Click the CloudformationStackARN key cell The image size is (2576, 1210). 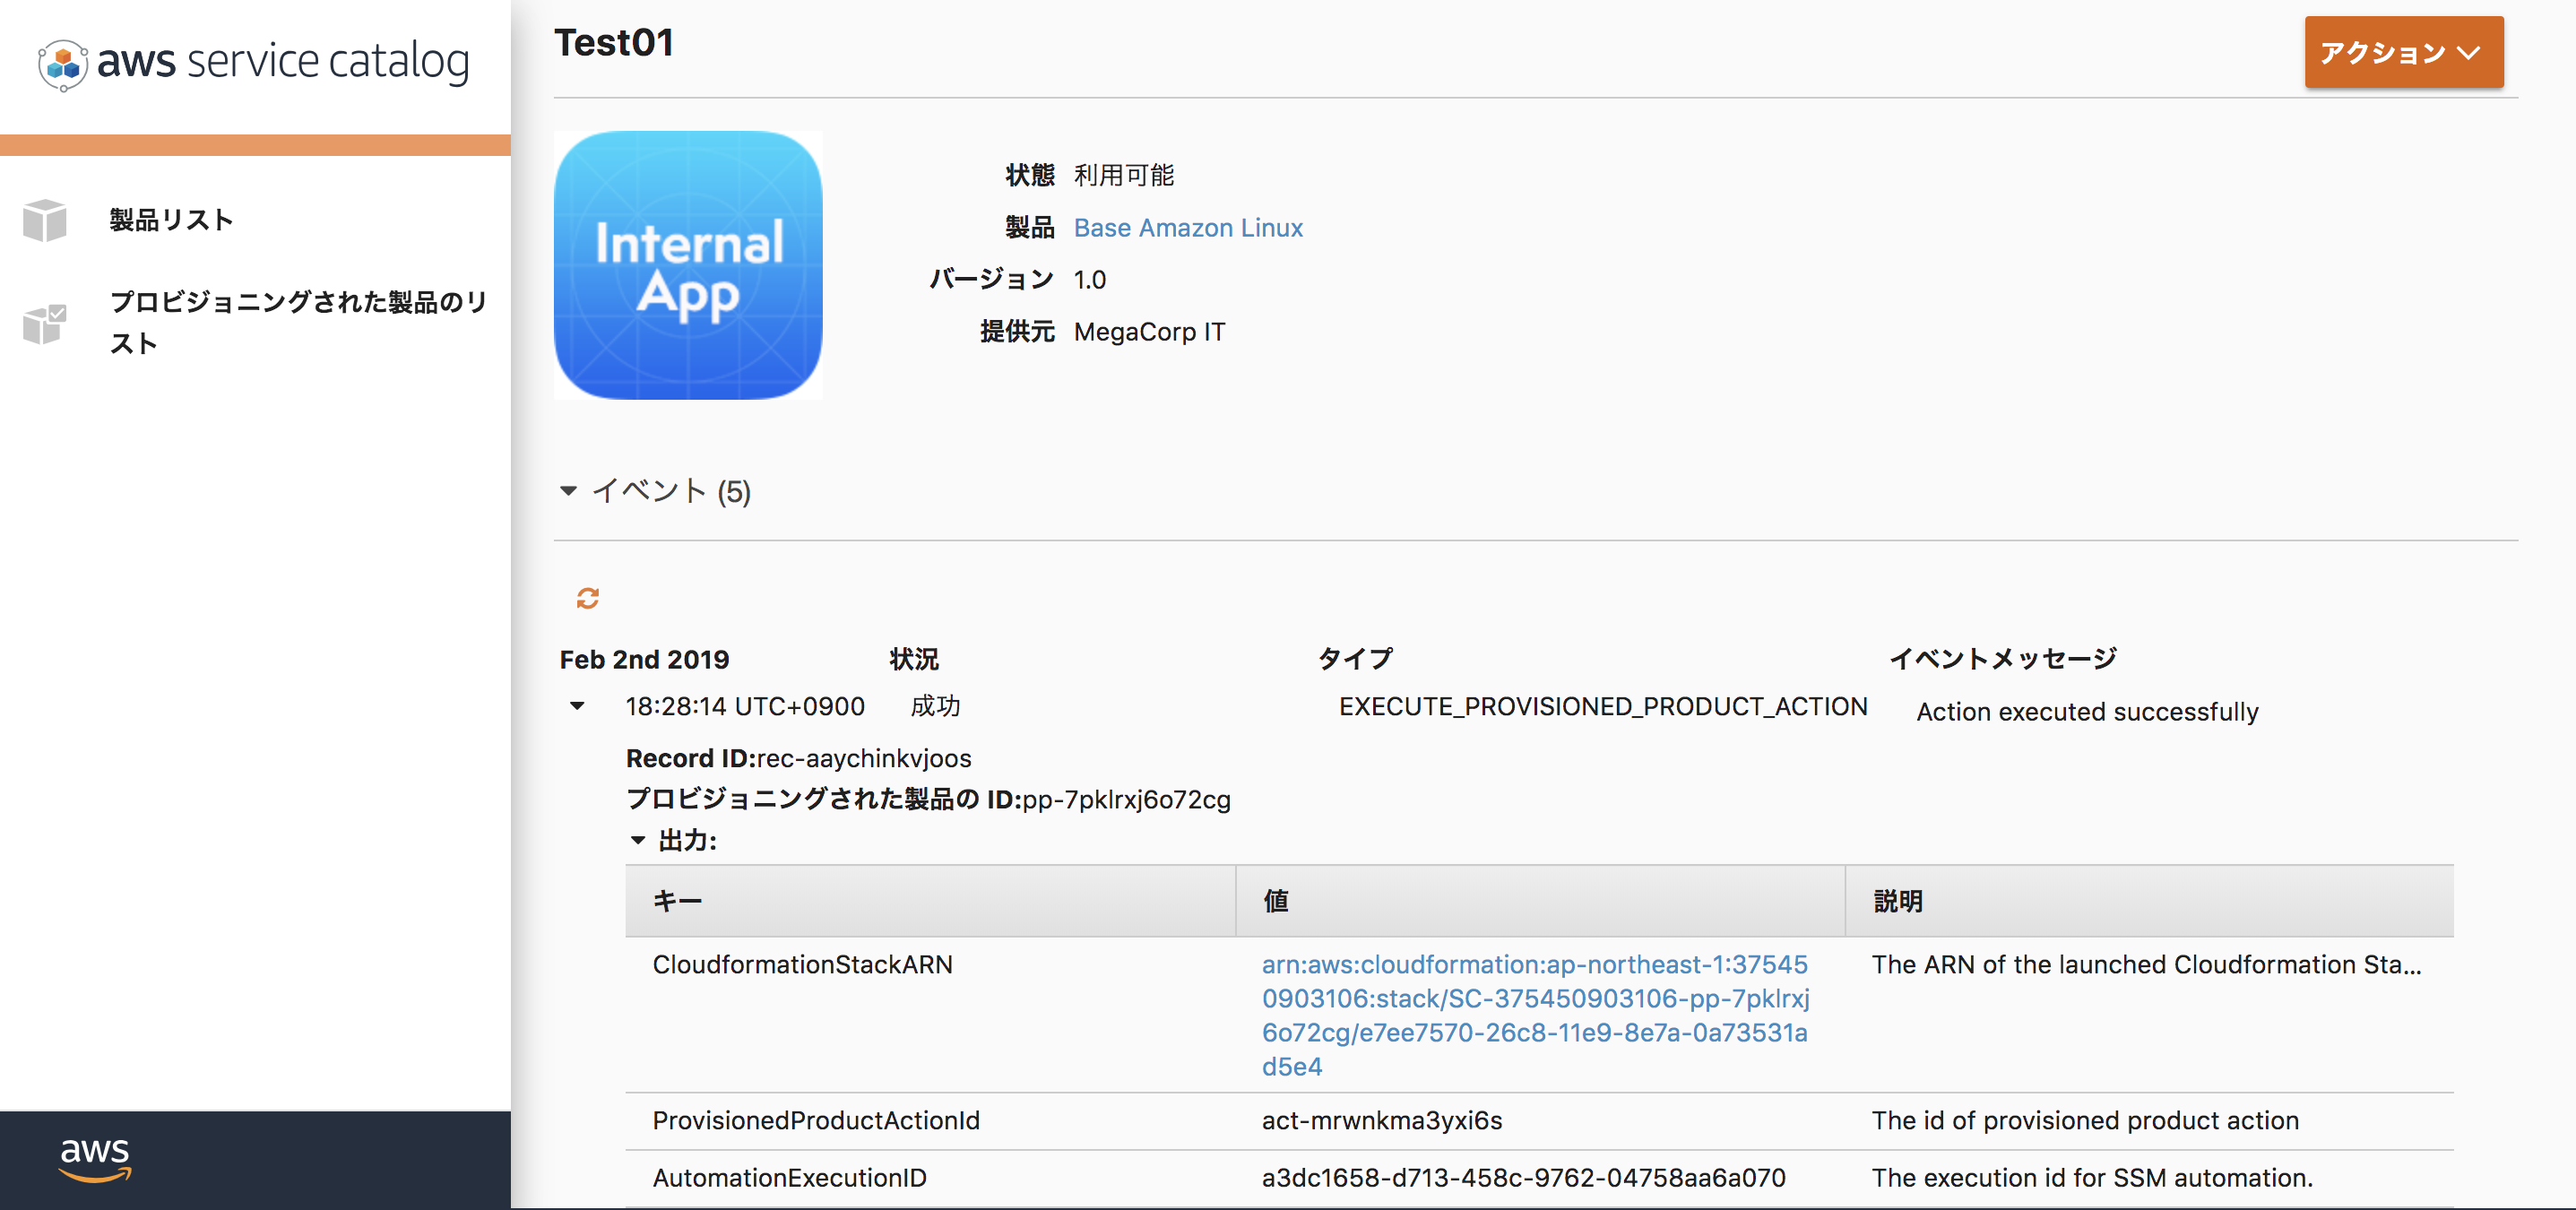tap(802, 965)
